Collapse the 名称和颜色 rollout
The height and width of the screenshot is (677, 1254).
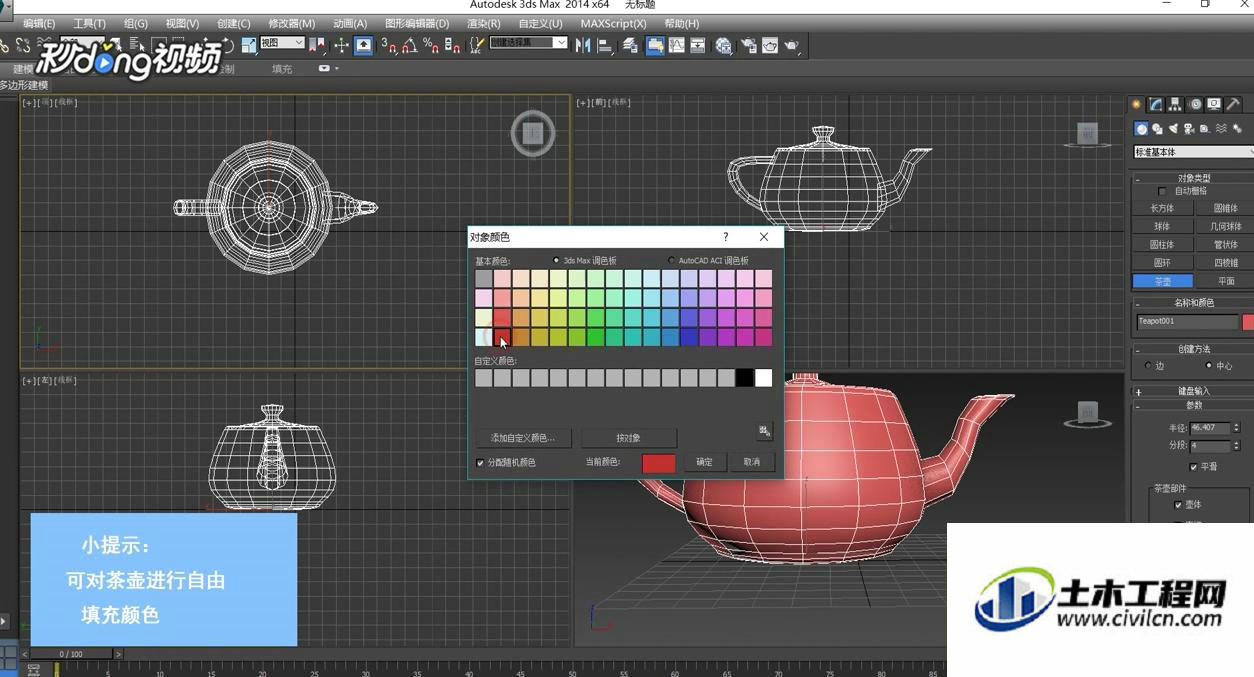[x=1193, y=302]
